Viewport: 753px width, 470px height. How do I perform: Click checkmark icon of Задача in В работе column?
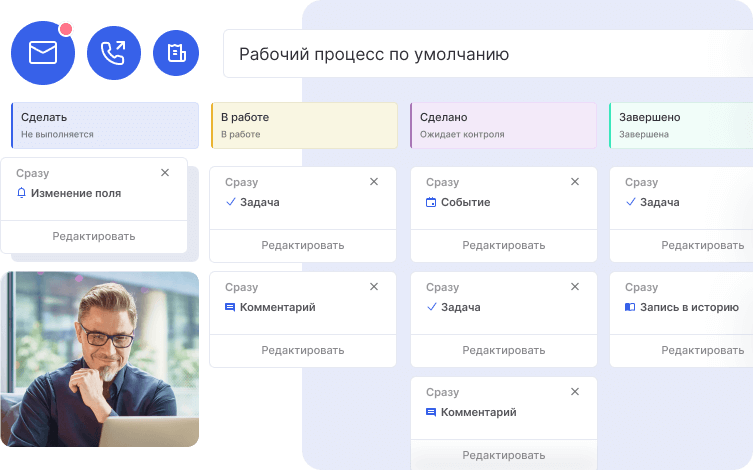[x=230, y=202]
